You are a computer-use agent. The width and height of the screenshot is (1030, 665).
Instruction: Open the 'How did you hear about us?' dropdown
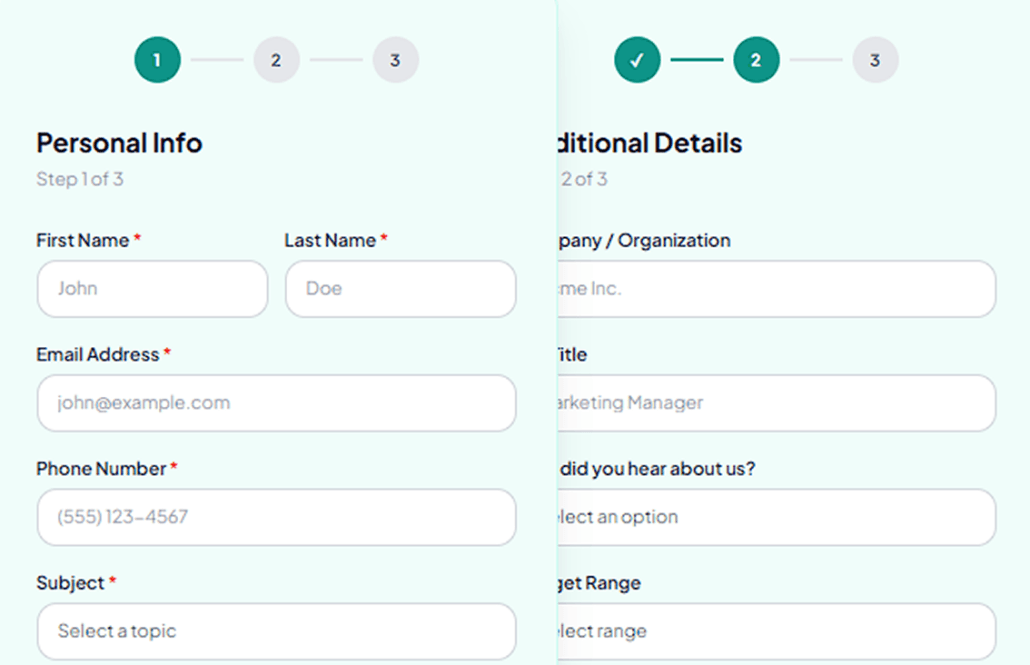pos(776,517)
